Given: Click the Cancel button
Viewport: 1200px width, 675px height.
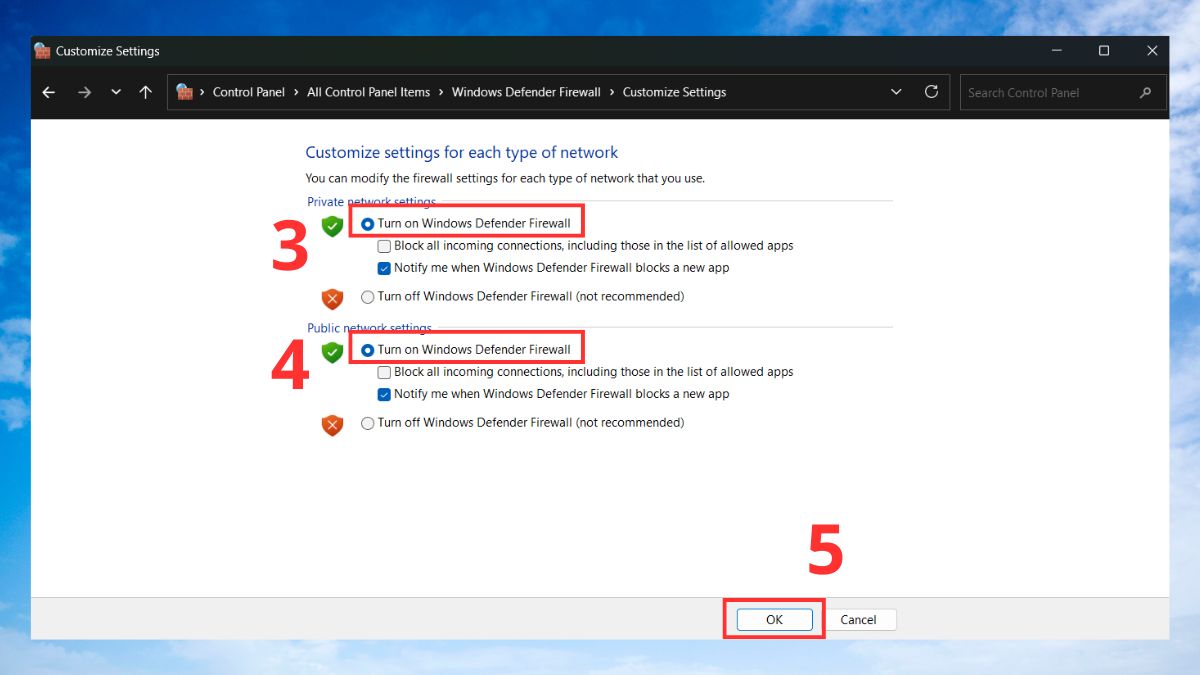Looking at the screenshot, I should (860, 619).
